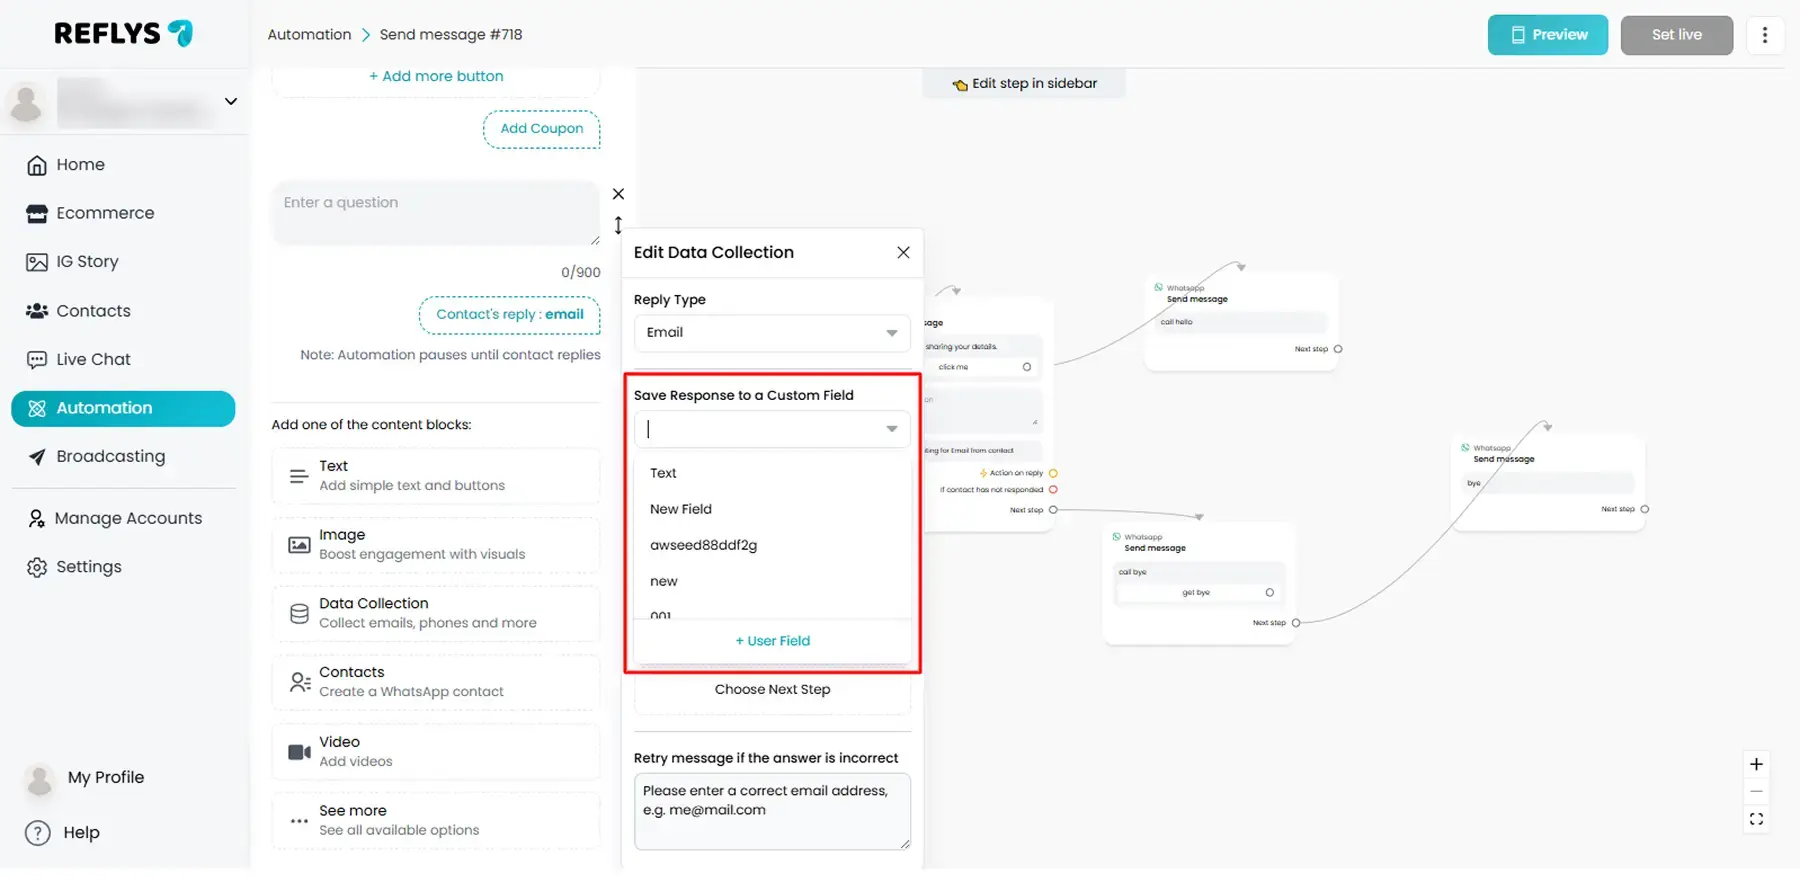Open Ecommerce section via store icon

(x=37, y=214)
